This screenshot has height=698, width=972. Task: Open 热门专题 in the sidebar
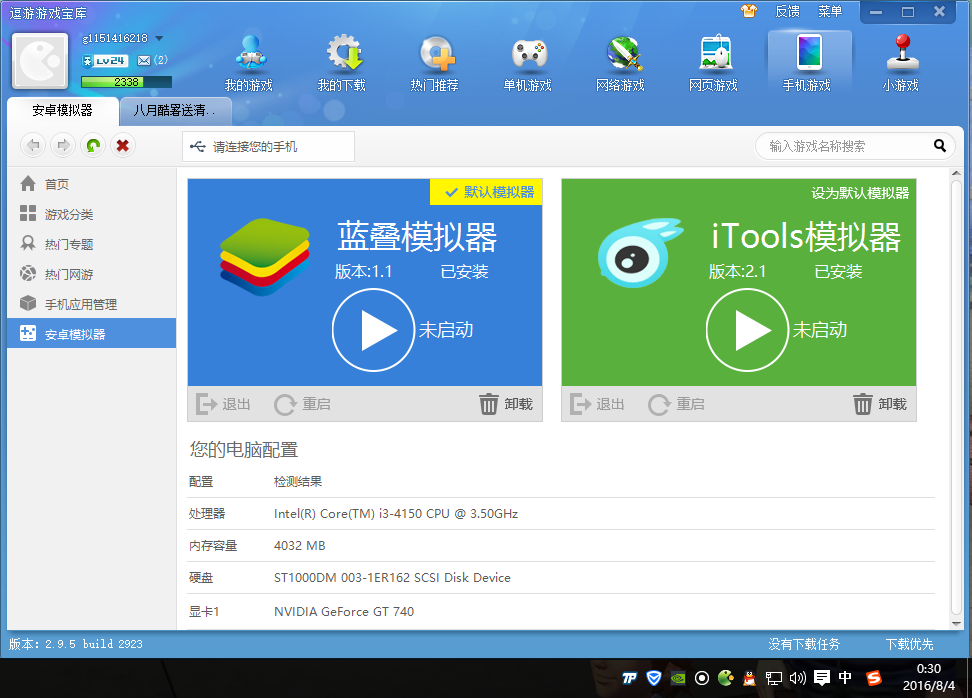pyautogui.click(x=92, y=244)
